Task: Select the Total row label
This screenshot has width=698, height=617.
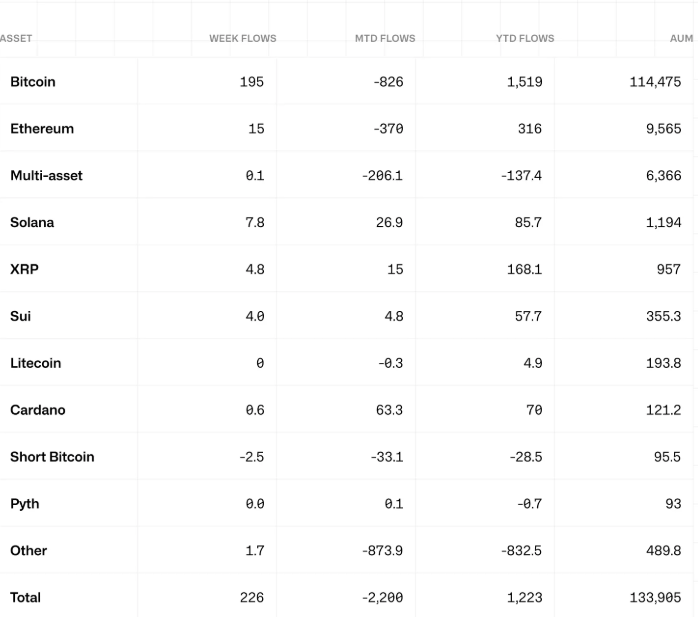Action: 25,598
